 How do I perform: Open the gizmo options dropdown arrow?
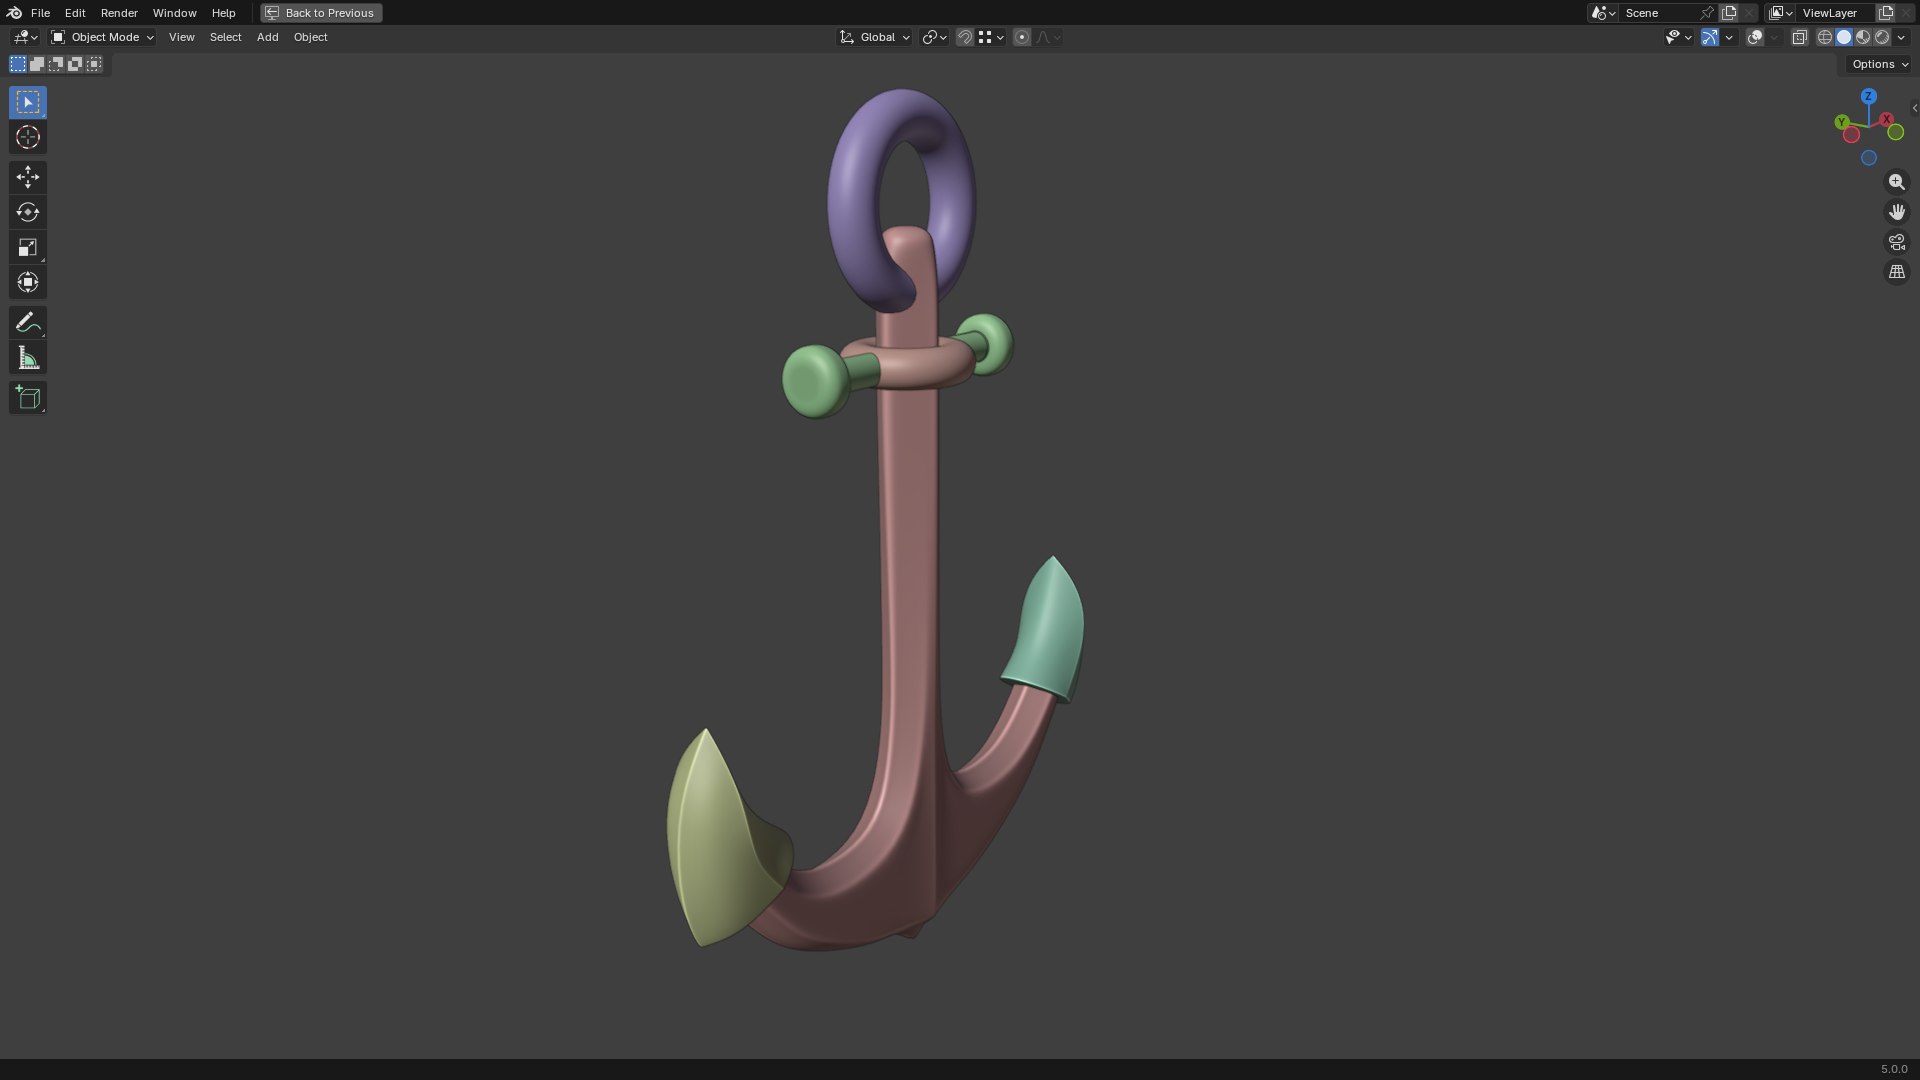pos(1729,37)
